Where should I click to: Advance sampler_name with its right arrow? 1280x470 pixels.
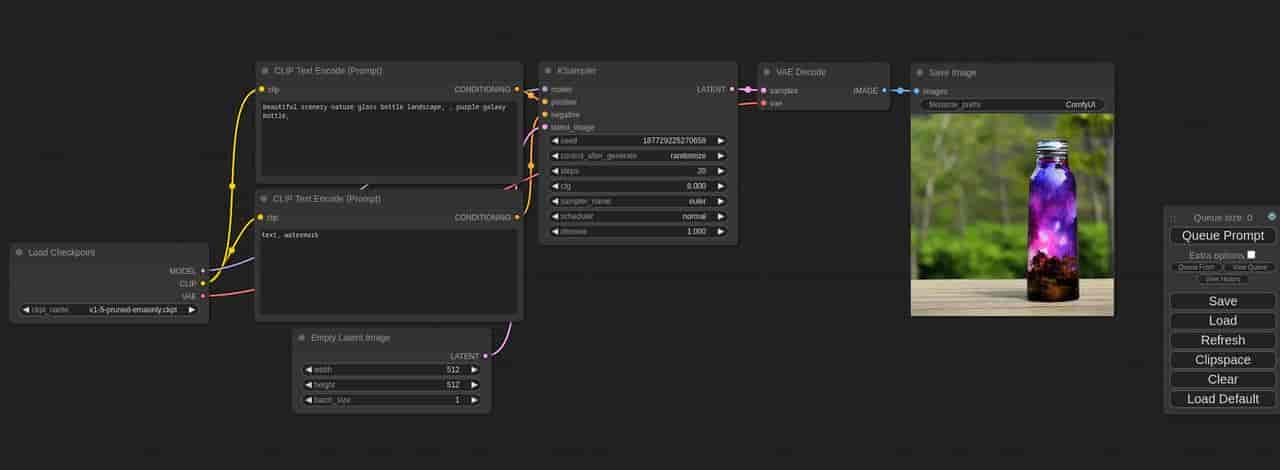[x=720, y=201]
